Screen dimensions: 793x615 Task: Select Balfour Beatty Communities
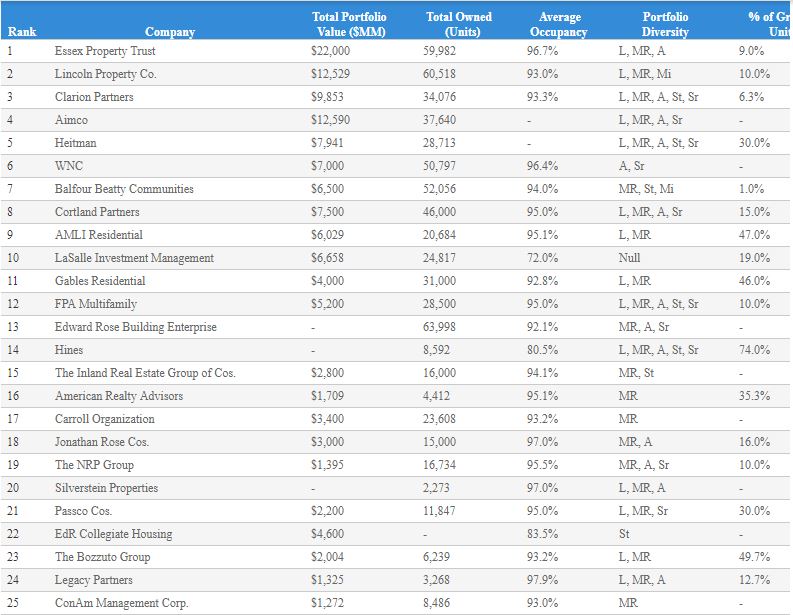124,189
